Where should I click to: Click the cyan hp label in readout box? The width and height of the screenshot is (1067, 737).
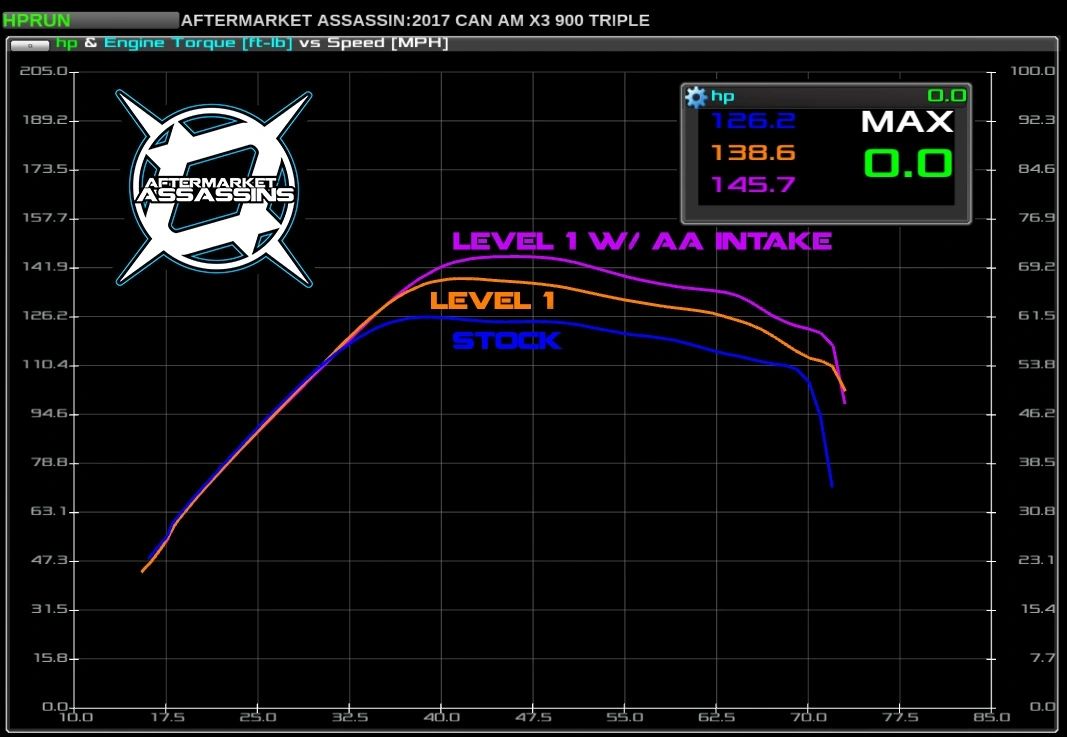point(723,96)
